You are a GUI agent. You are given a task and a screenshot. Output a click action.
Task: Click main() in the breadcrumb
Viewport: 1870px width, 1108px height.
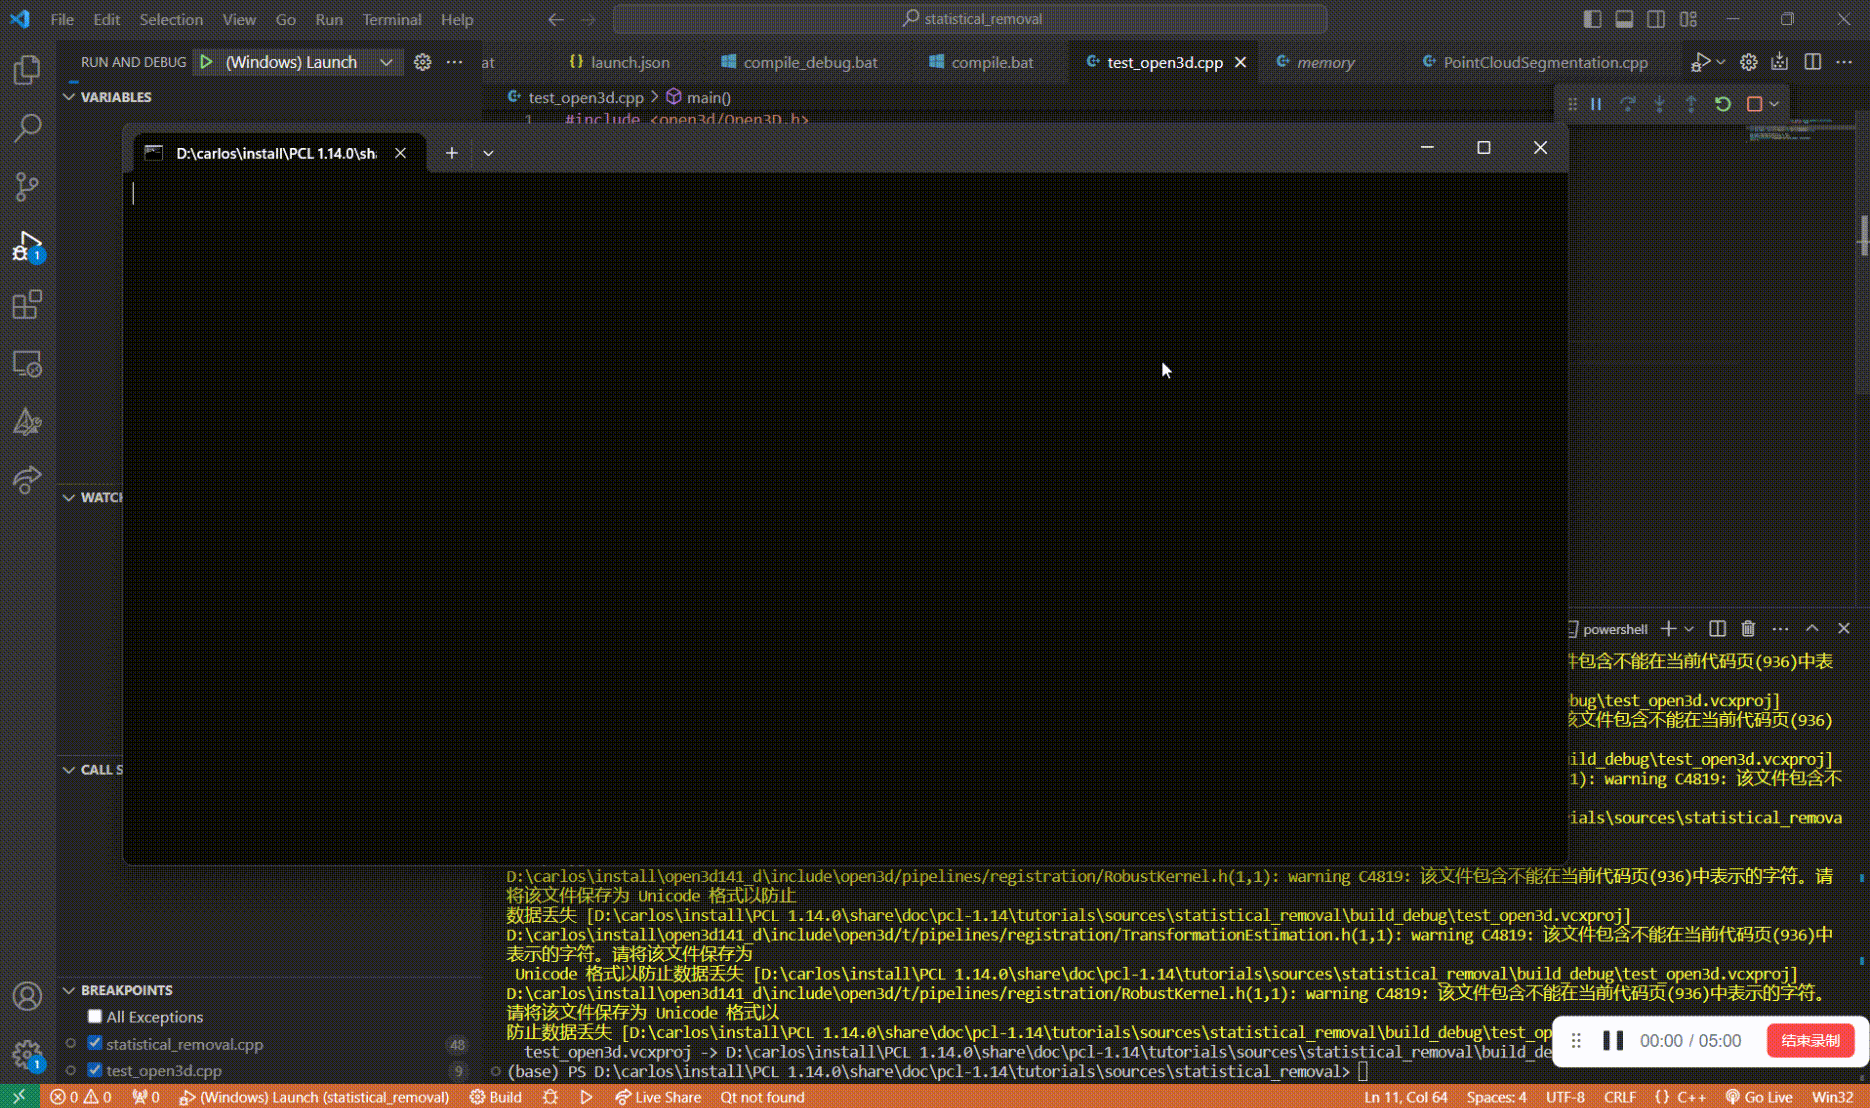point(699,97)
